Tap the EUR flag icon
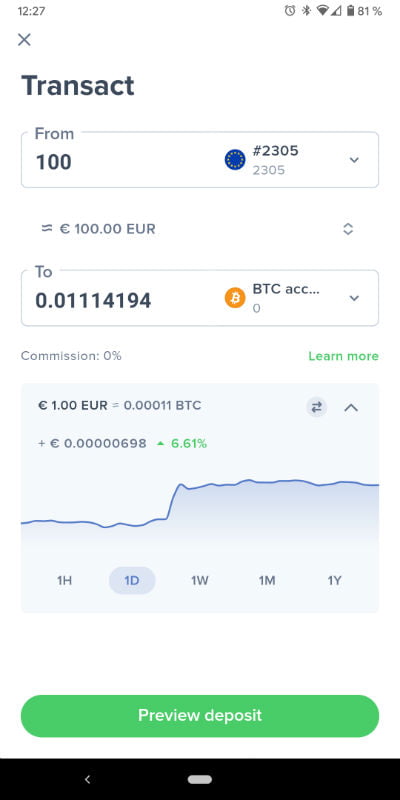 [235, 160]
